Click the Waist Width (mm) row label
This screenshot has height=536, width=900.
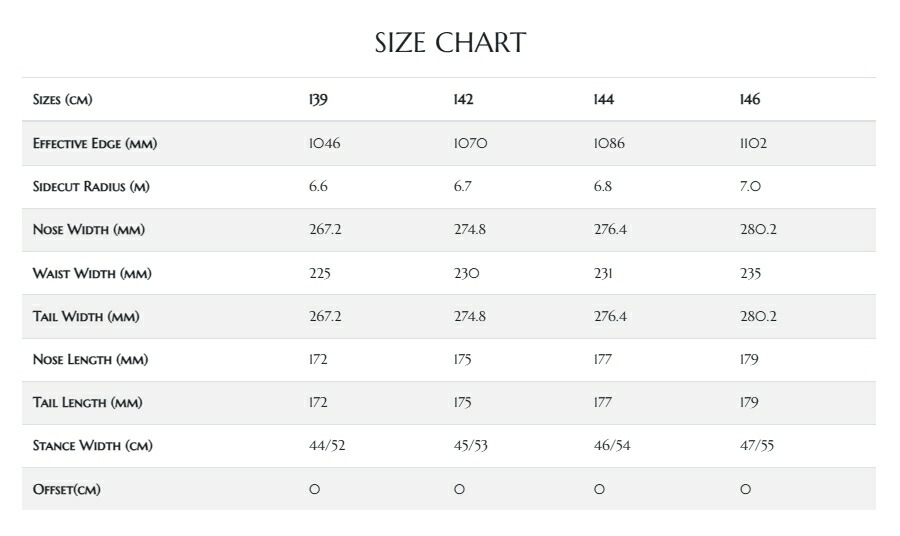click(x=92, y=274)
